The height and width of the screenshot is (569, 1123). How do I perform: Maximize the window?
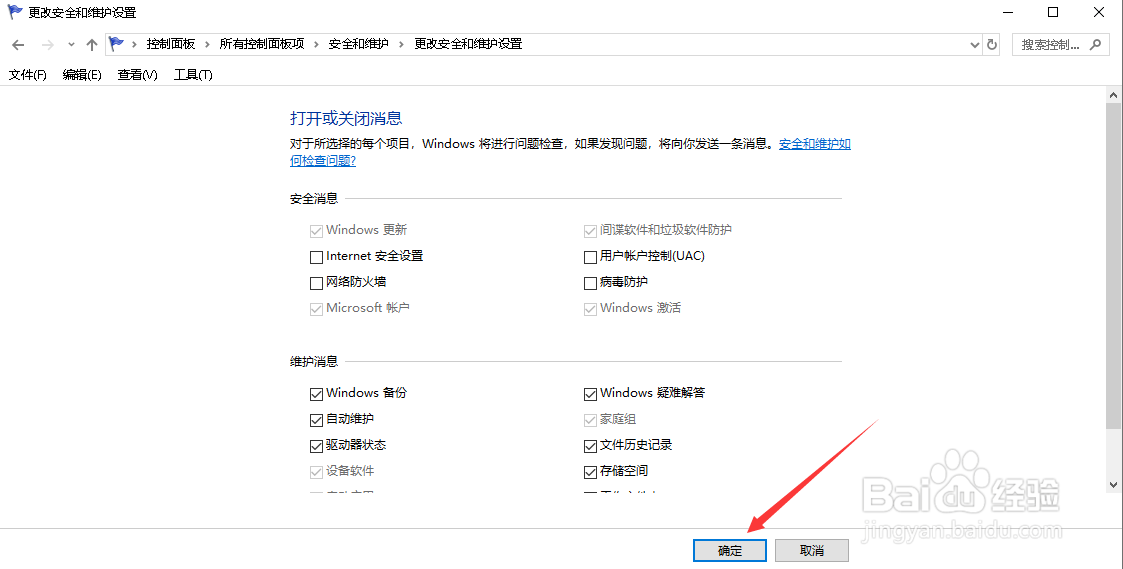[1053, 12]
